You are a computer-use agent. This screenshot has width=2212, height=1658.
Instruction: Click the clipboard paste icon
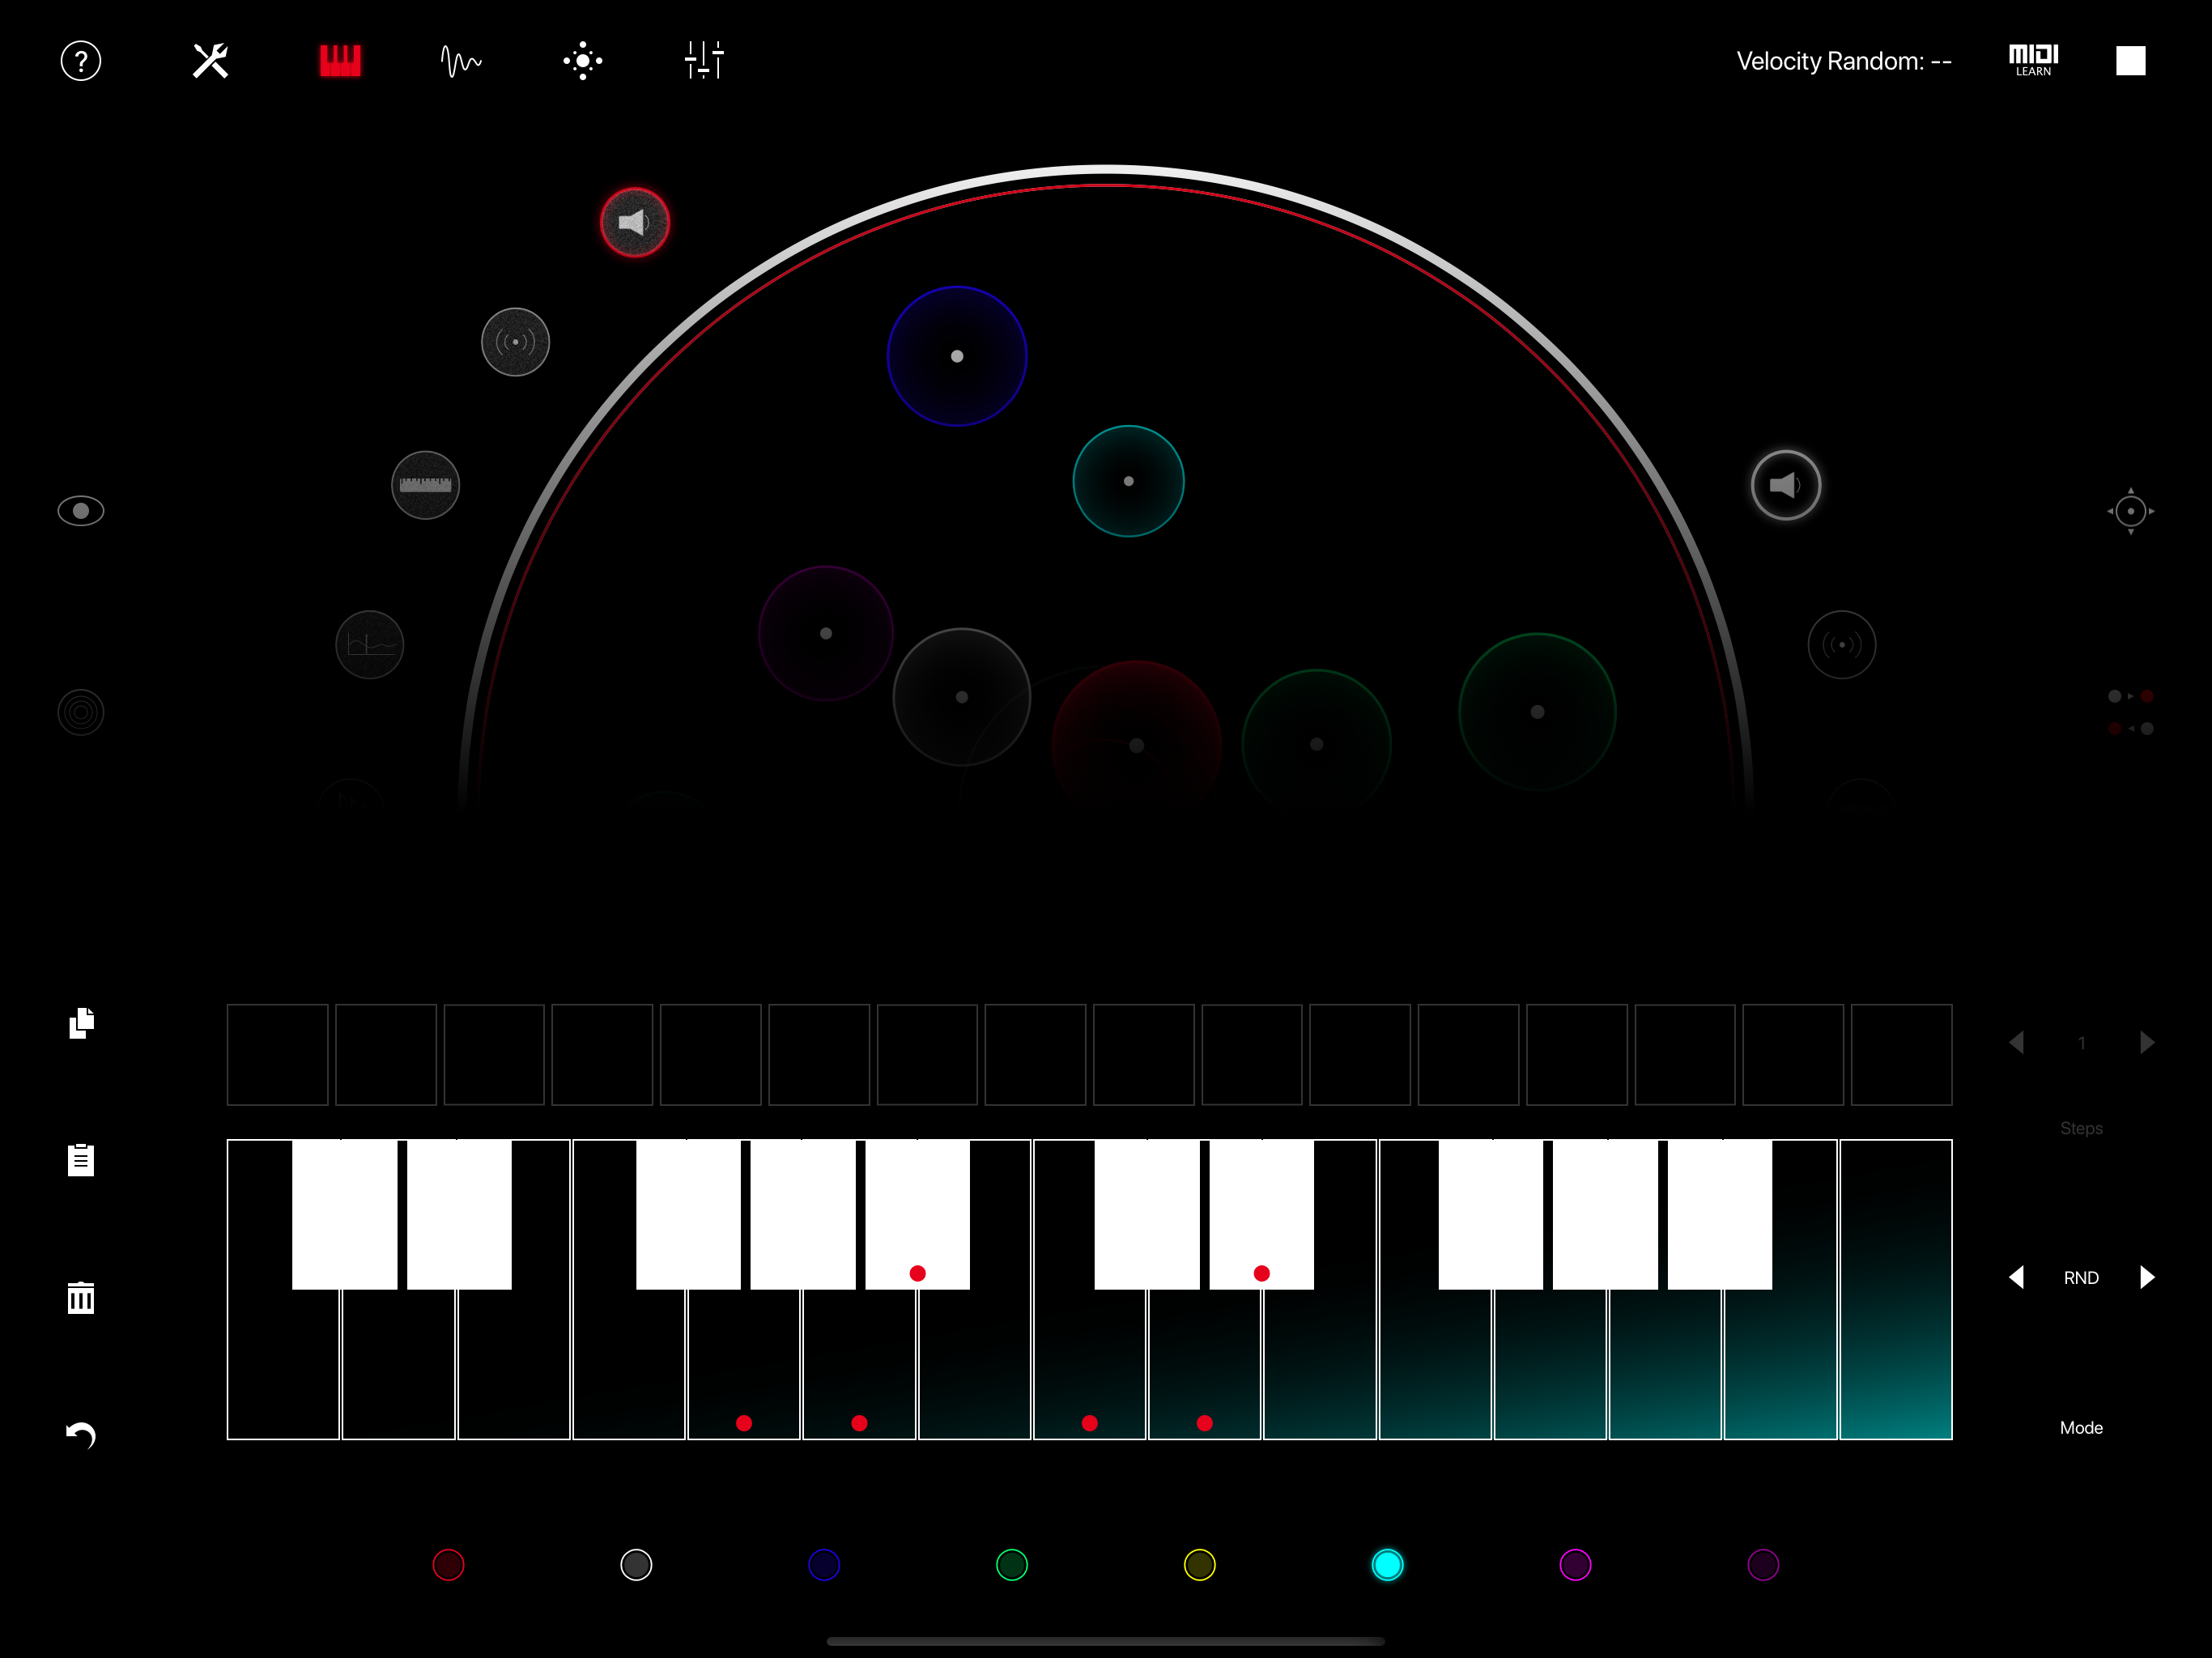(81, 1160)
